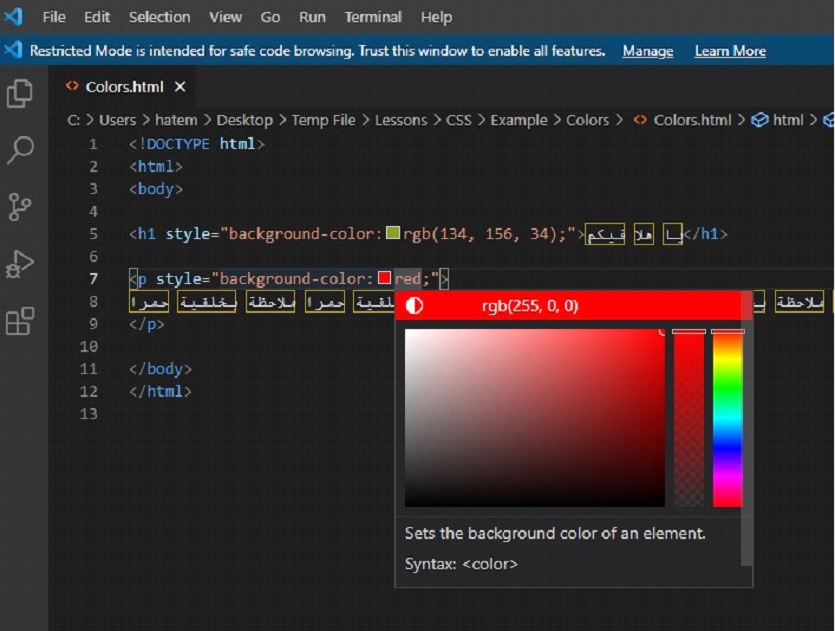835x631 pixels.
Task: Click the hatem breadcrumb segment
Action: tap(176, 120)
